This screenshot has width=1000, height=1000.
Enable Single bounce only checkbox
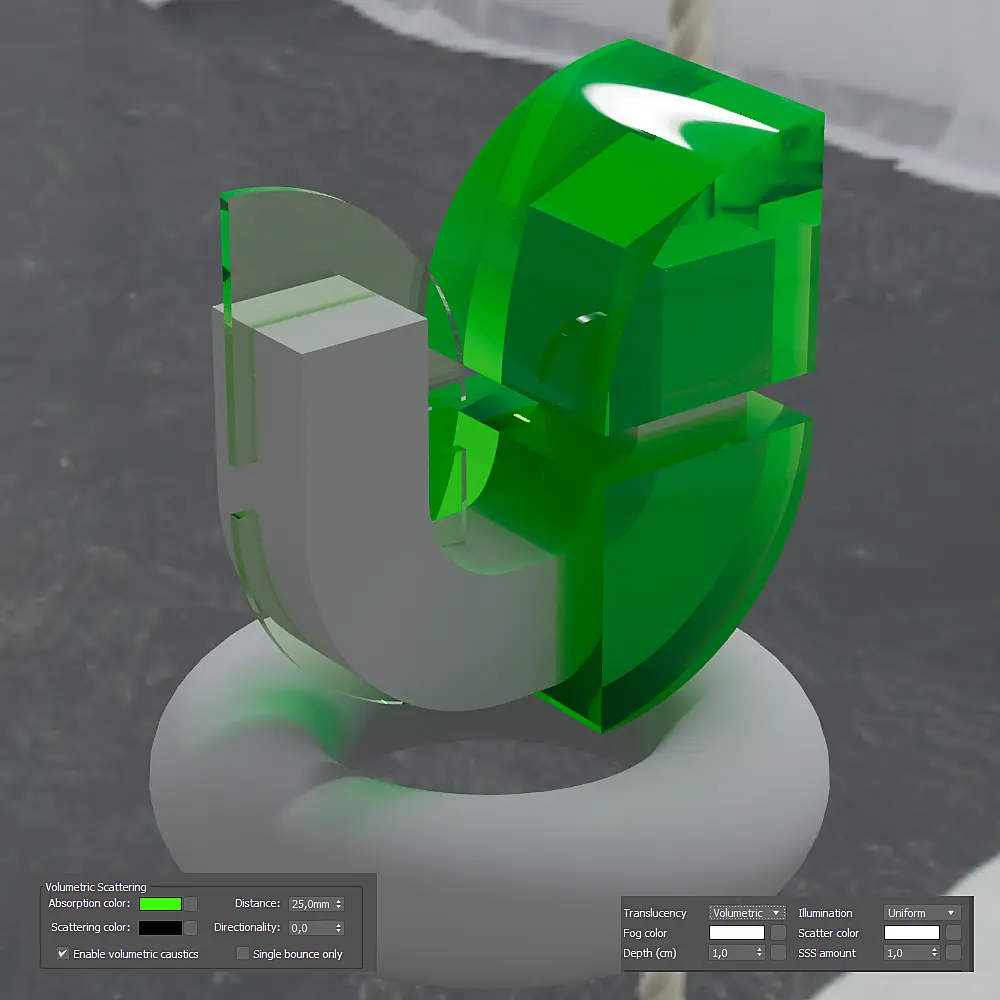pos(242,953)
